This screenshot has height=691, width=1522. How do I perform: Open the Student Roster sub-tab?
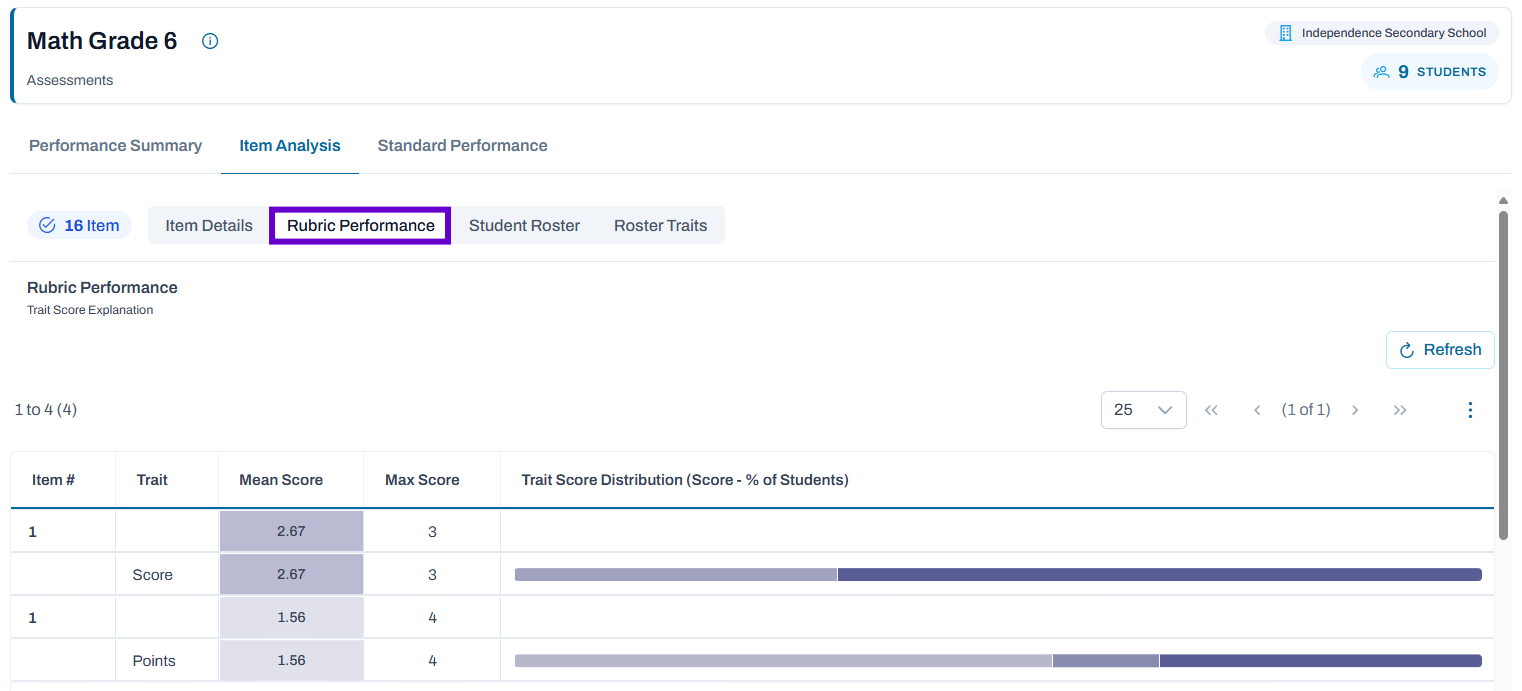click(524, 225)
